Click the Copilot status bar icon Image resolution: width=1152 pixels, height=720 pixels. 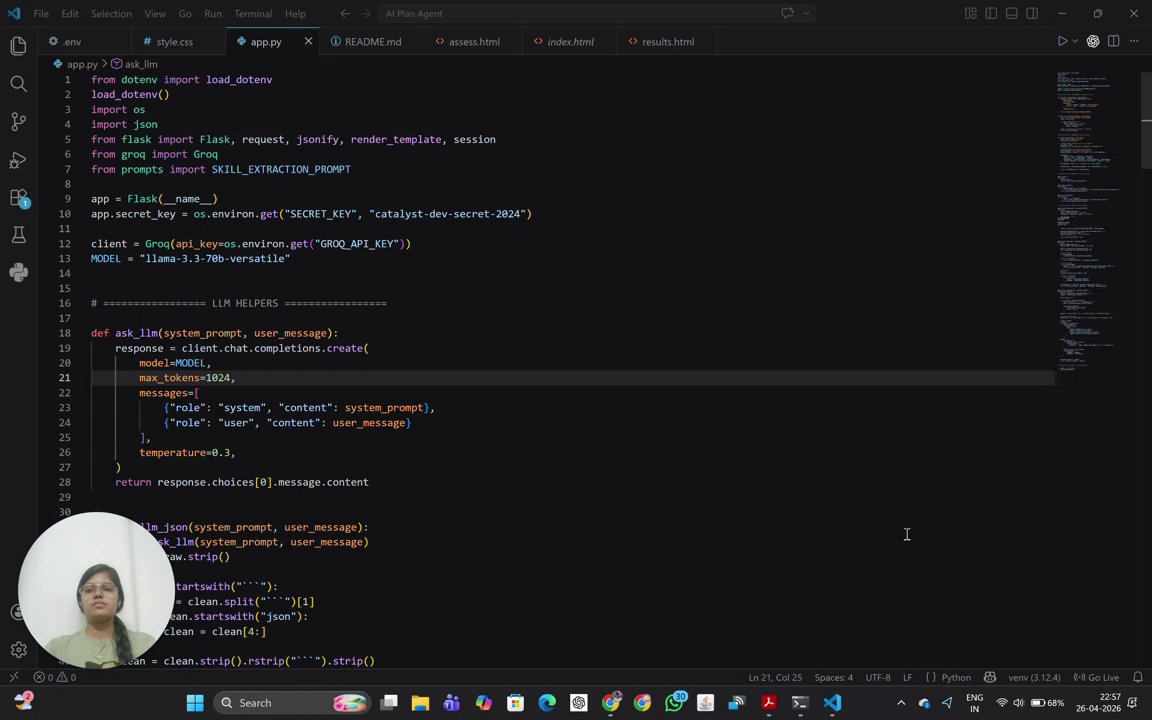(x=990, y=677)
